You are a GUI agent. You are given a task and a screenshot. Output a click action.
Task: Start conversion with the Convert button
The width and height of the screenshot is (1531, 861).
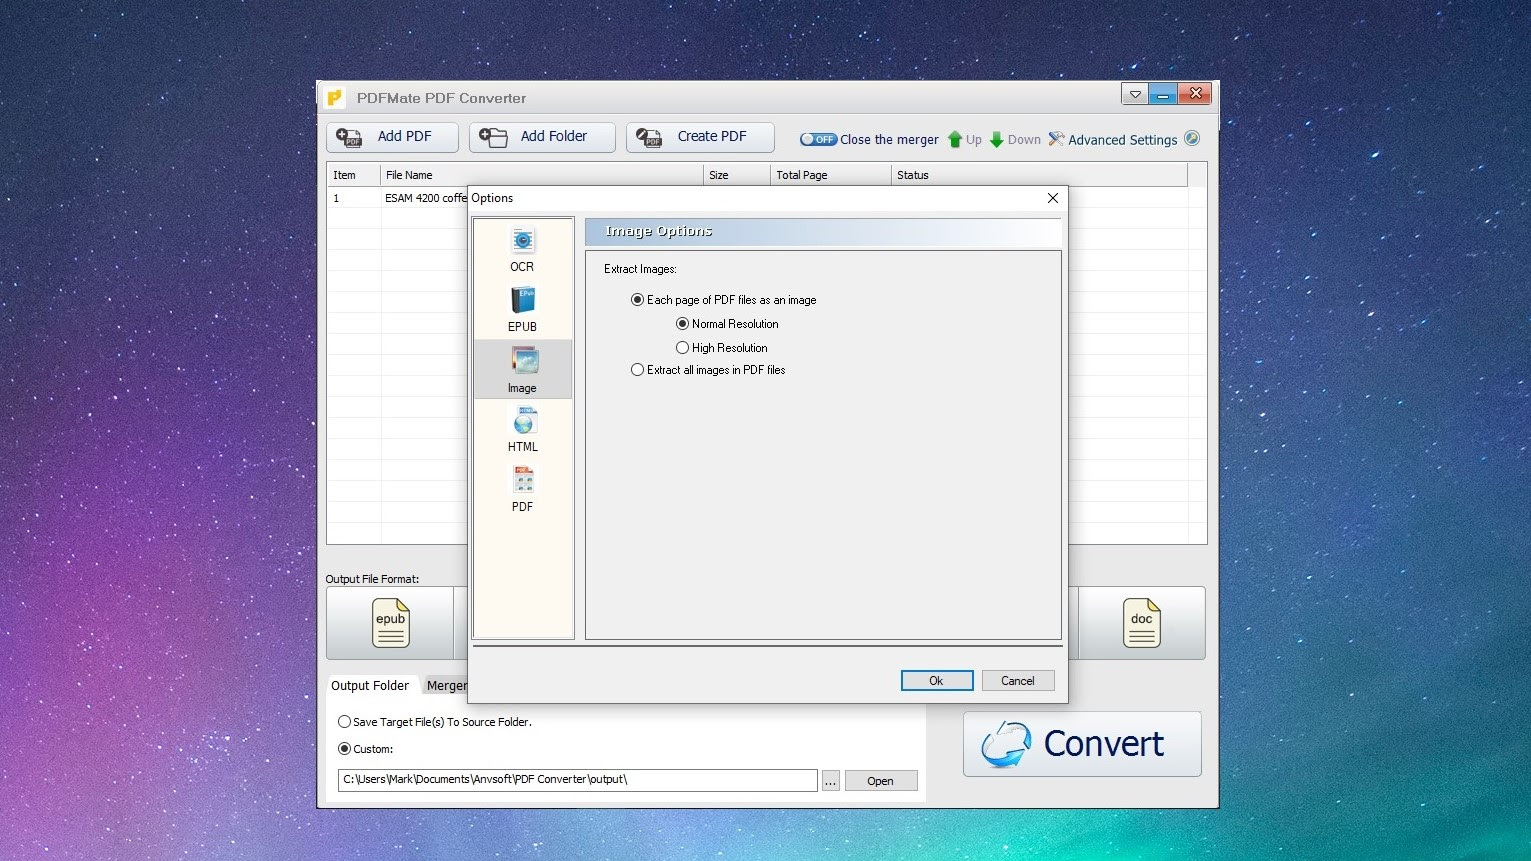coord(1082,744)
